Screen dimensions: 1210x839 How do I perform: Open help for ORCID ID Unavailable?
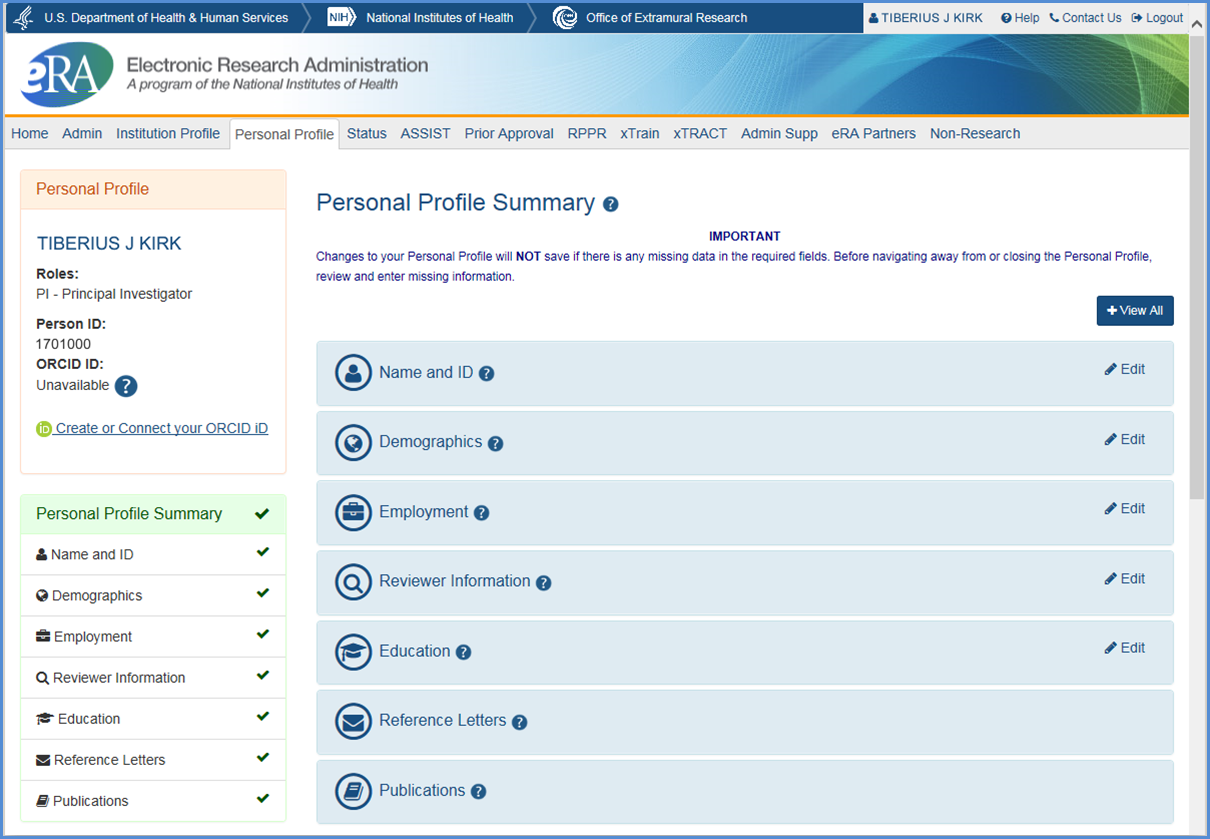(126, 386)
